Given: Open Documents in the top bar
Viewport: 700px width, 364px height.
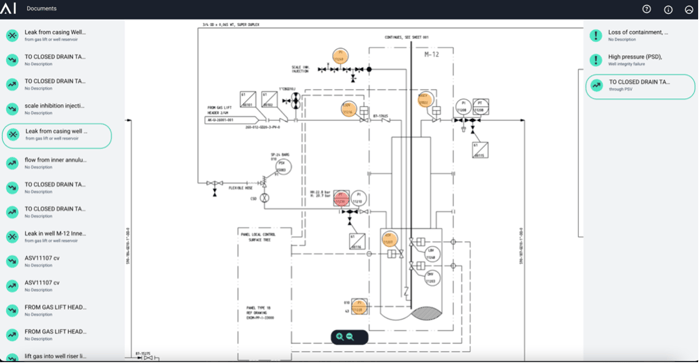Looking at the screenshot, I should pyautogui.click(x=41, y=8).
